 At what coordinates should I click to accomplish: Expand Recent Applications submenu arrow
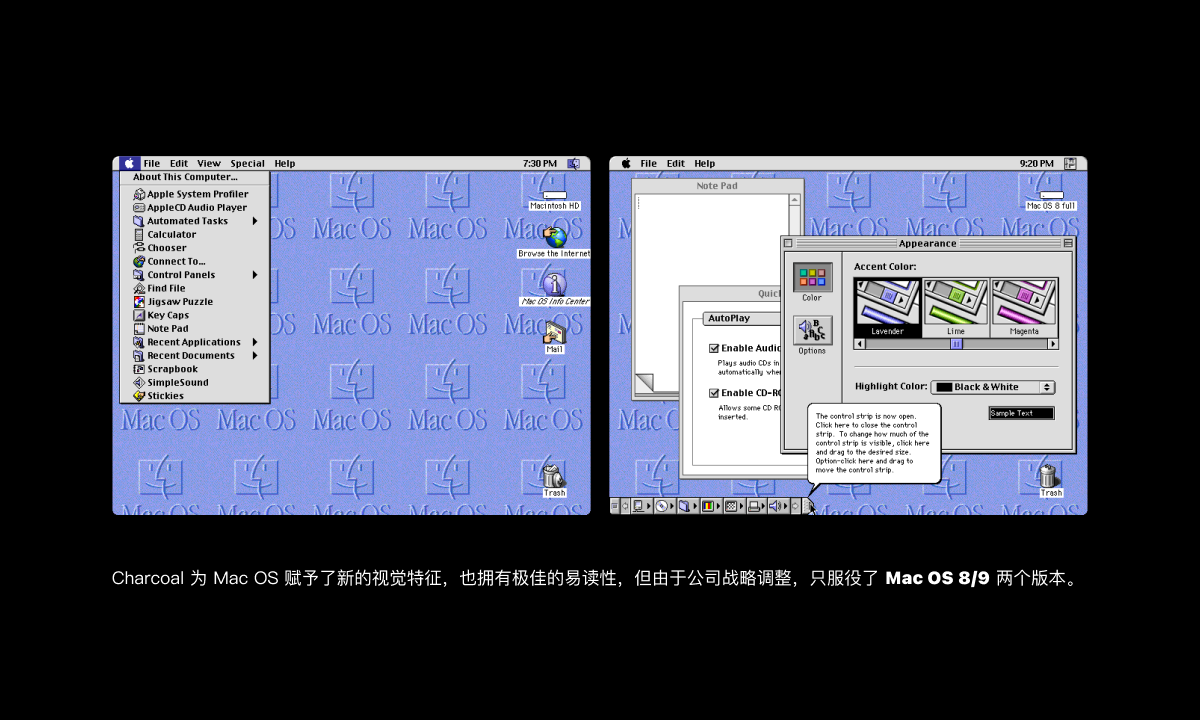255,342
